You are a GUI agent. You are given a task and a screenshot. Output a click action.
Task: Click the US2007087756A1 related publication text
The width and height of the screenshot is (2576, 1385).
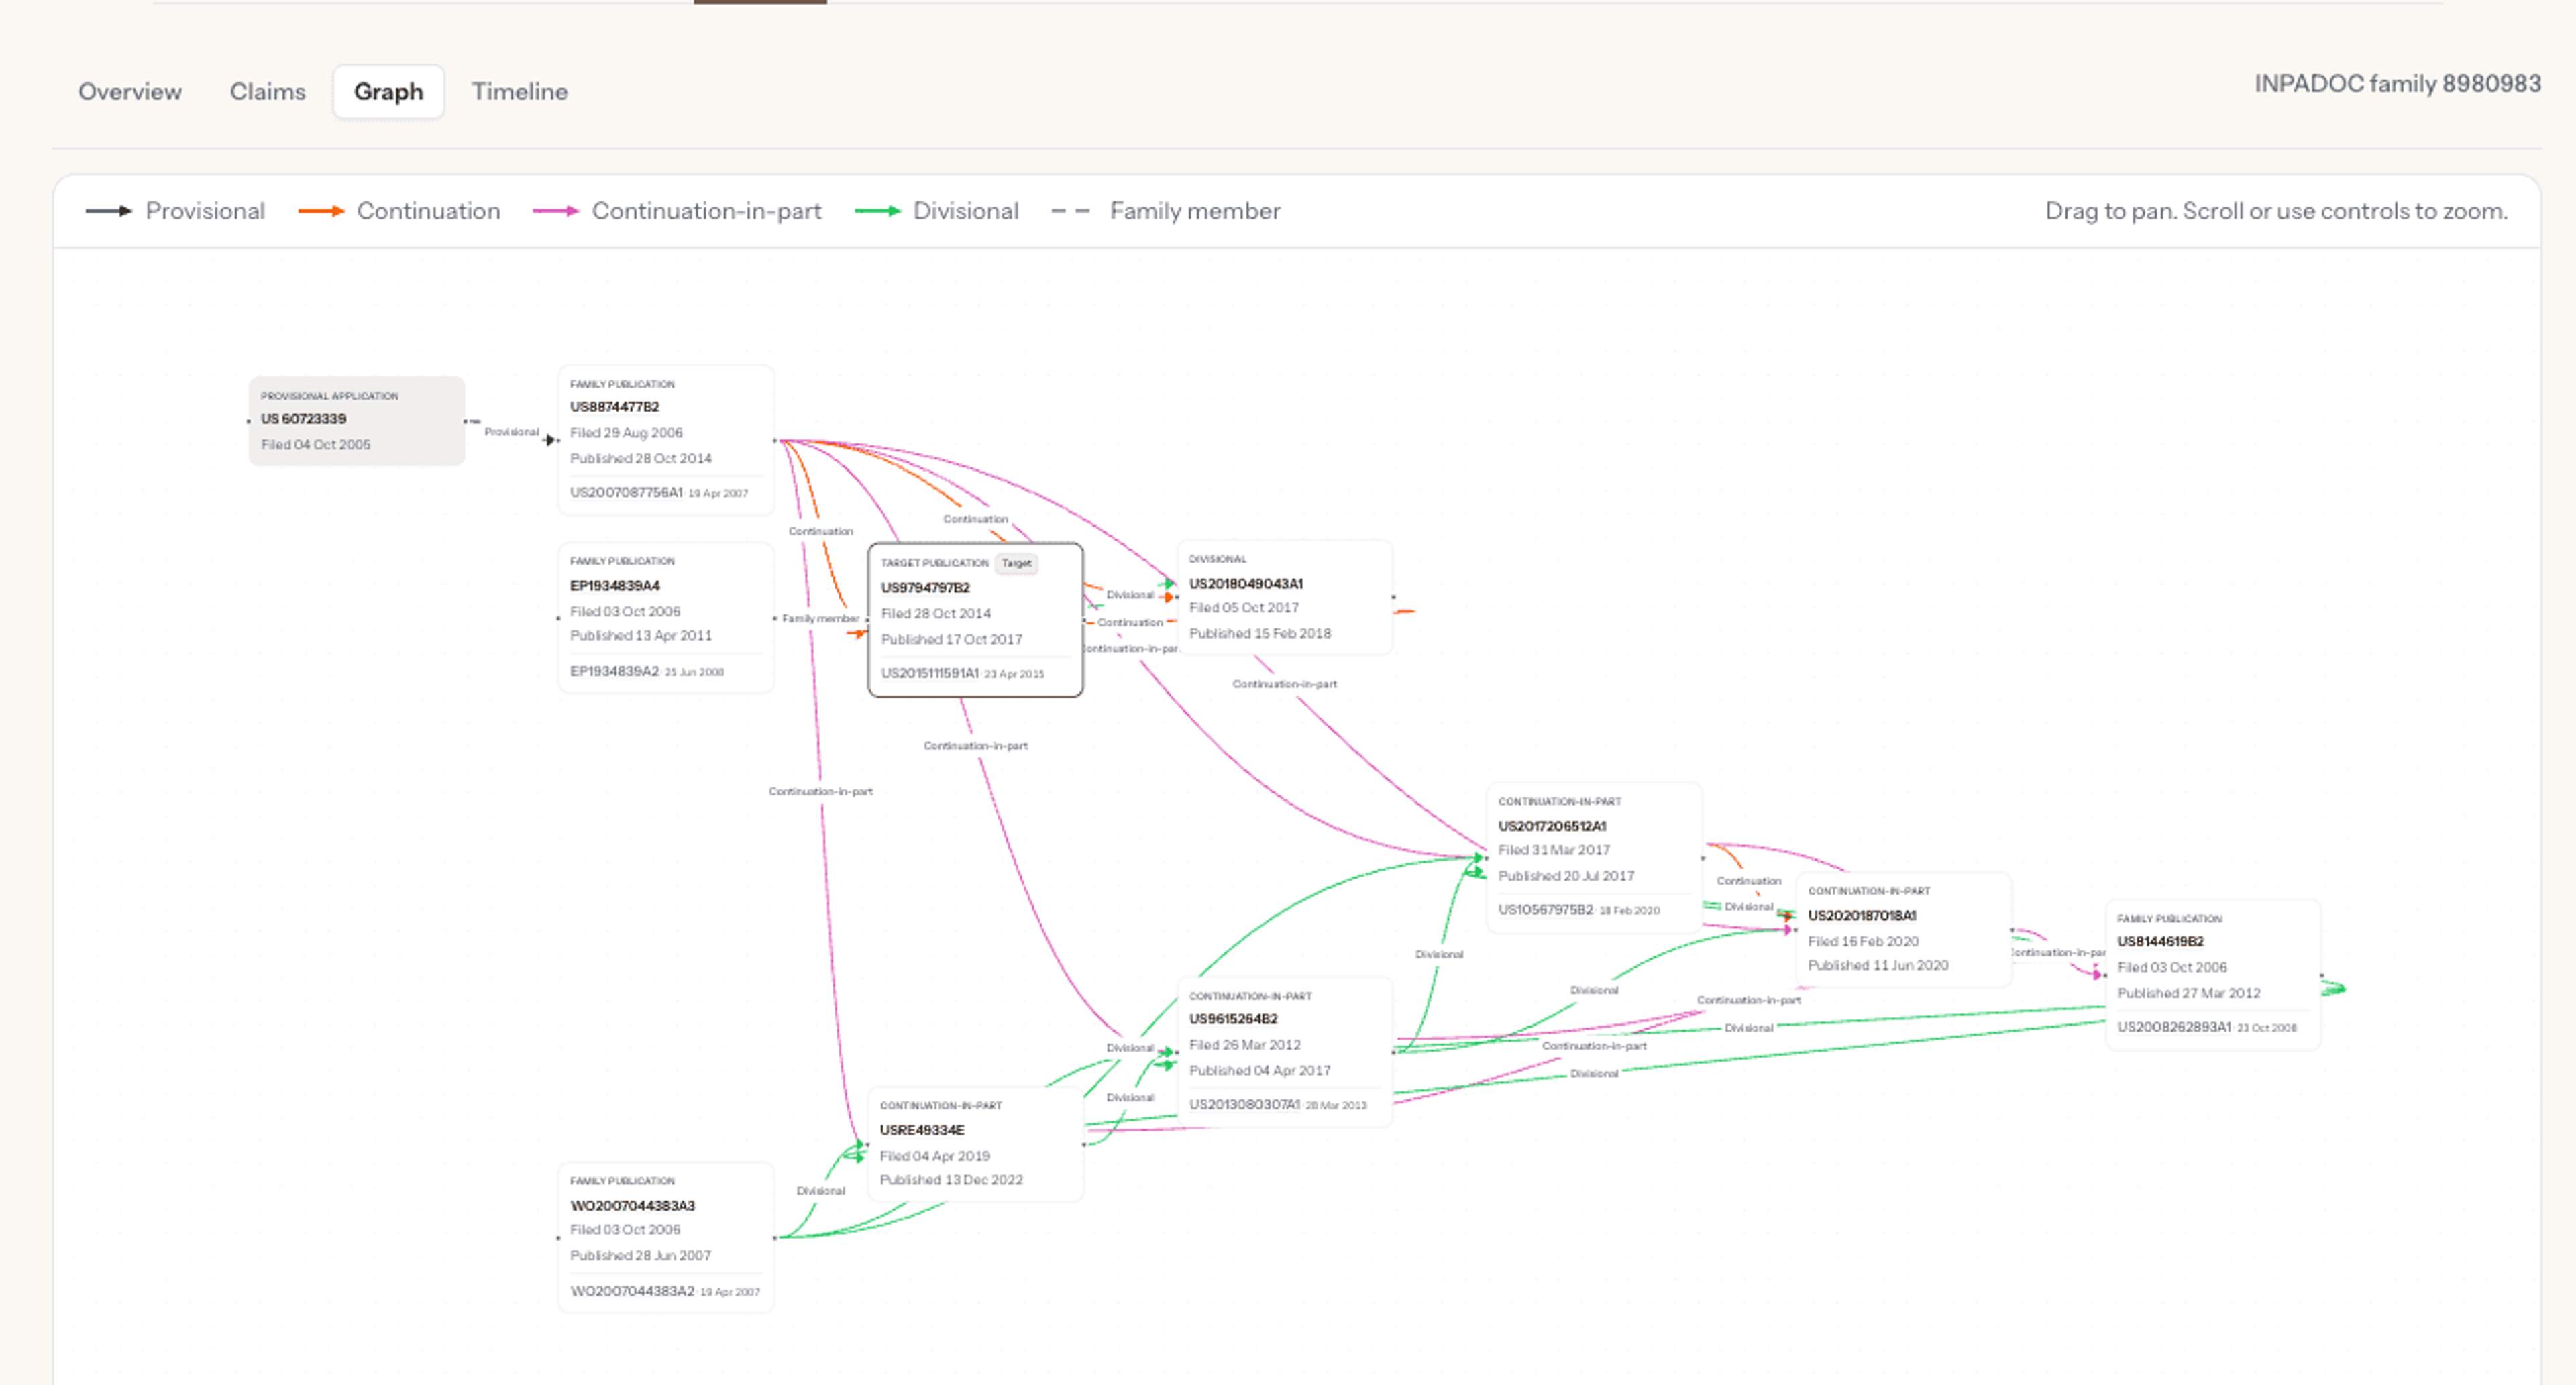[x=626, y=492]
